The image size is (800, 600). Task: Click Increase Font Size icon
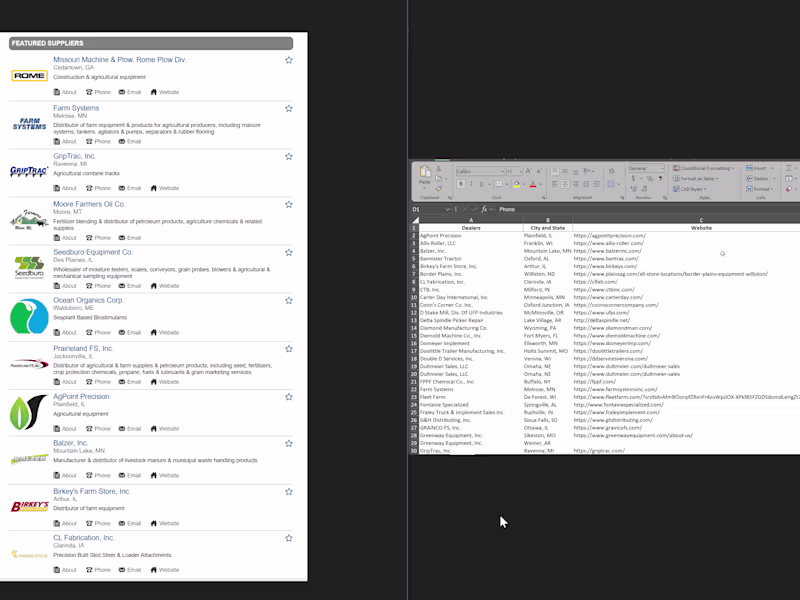pos(528,171)
